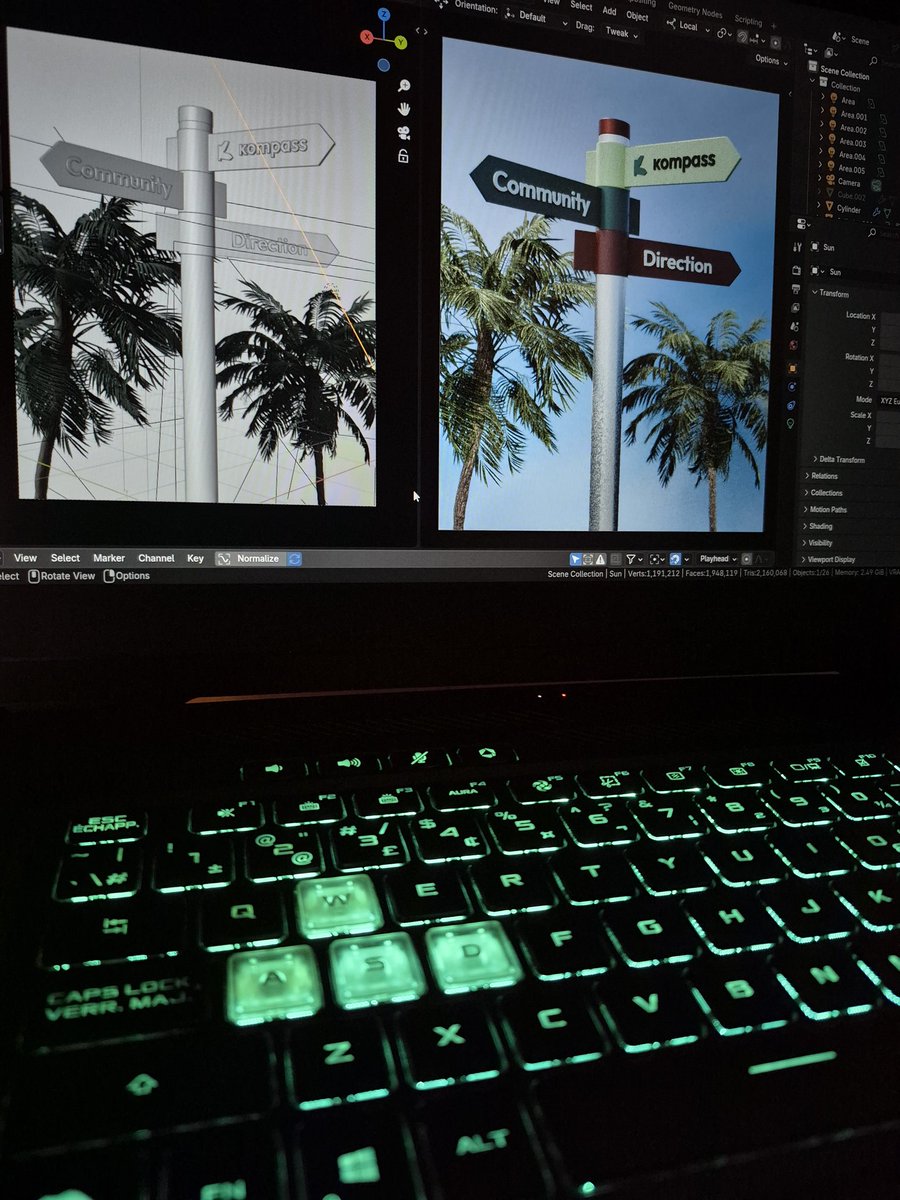The image size is (900, 1200).
Task: Open the Local transform orientation dropdown
Action: 687,26
